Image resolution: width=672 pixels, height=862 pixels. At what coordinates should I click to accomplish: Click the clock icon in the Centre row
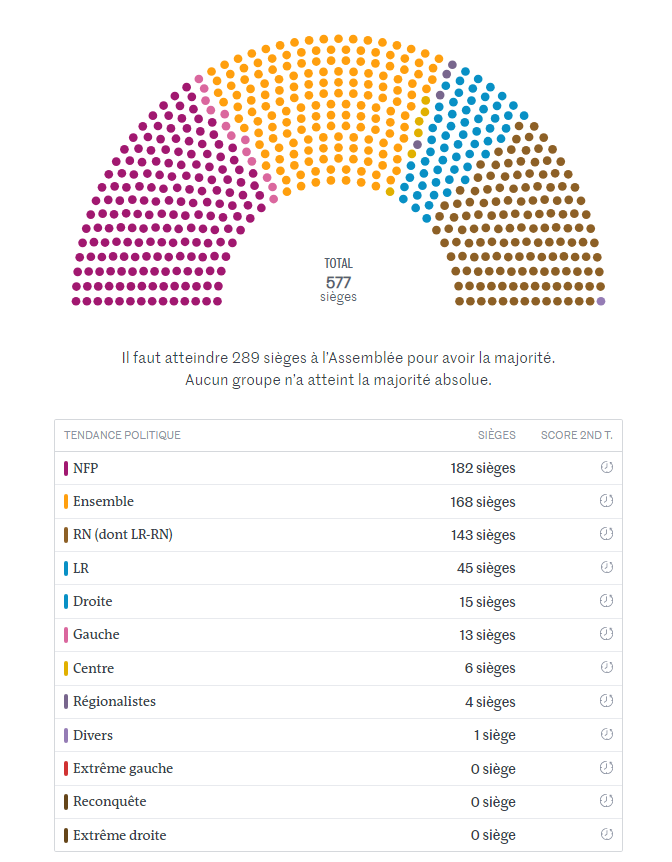pyautogui.click(x=606, y=667)
